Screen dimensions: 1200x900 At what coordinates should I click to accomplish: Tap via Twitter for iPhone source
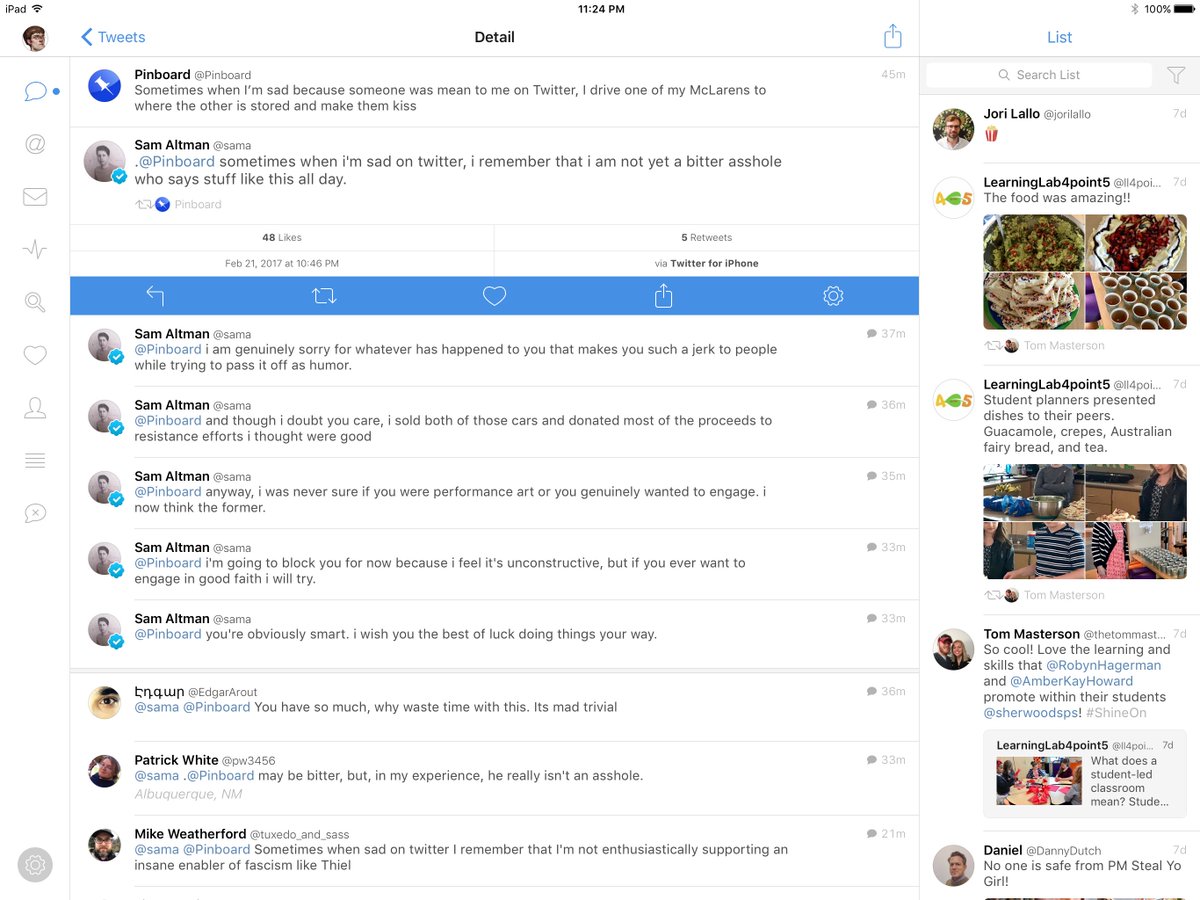(706, 264)
